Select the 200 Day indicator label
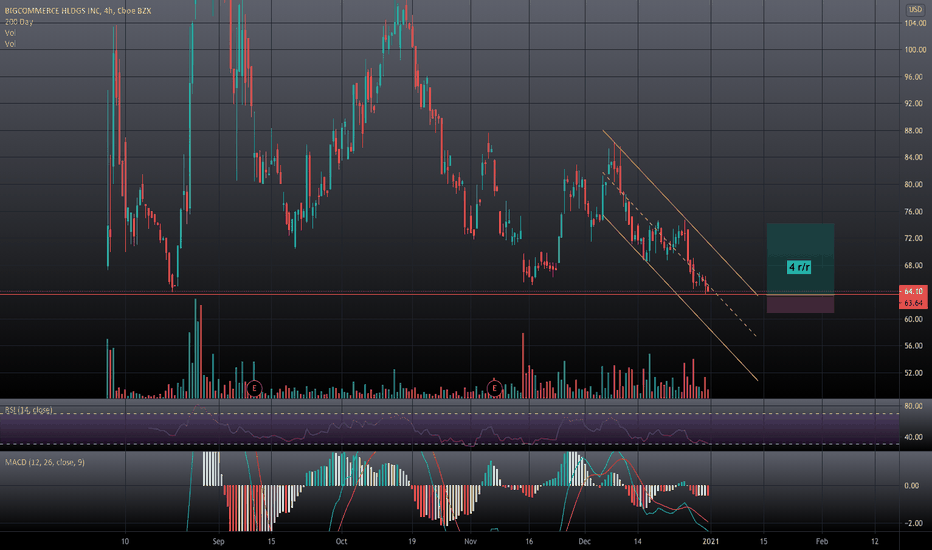 [19, 22]
